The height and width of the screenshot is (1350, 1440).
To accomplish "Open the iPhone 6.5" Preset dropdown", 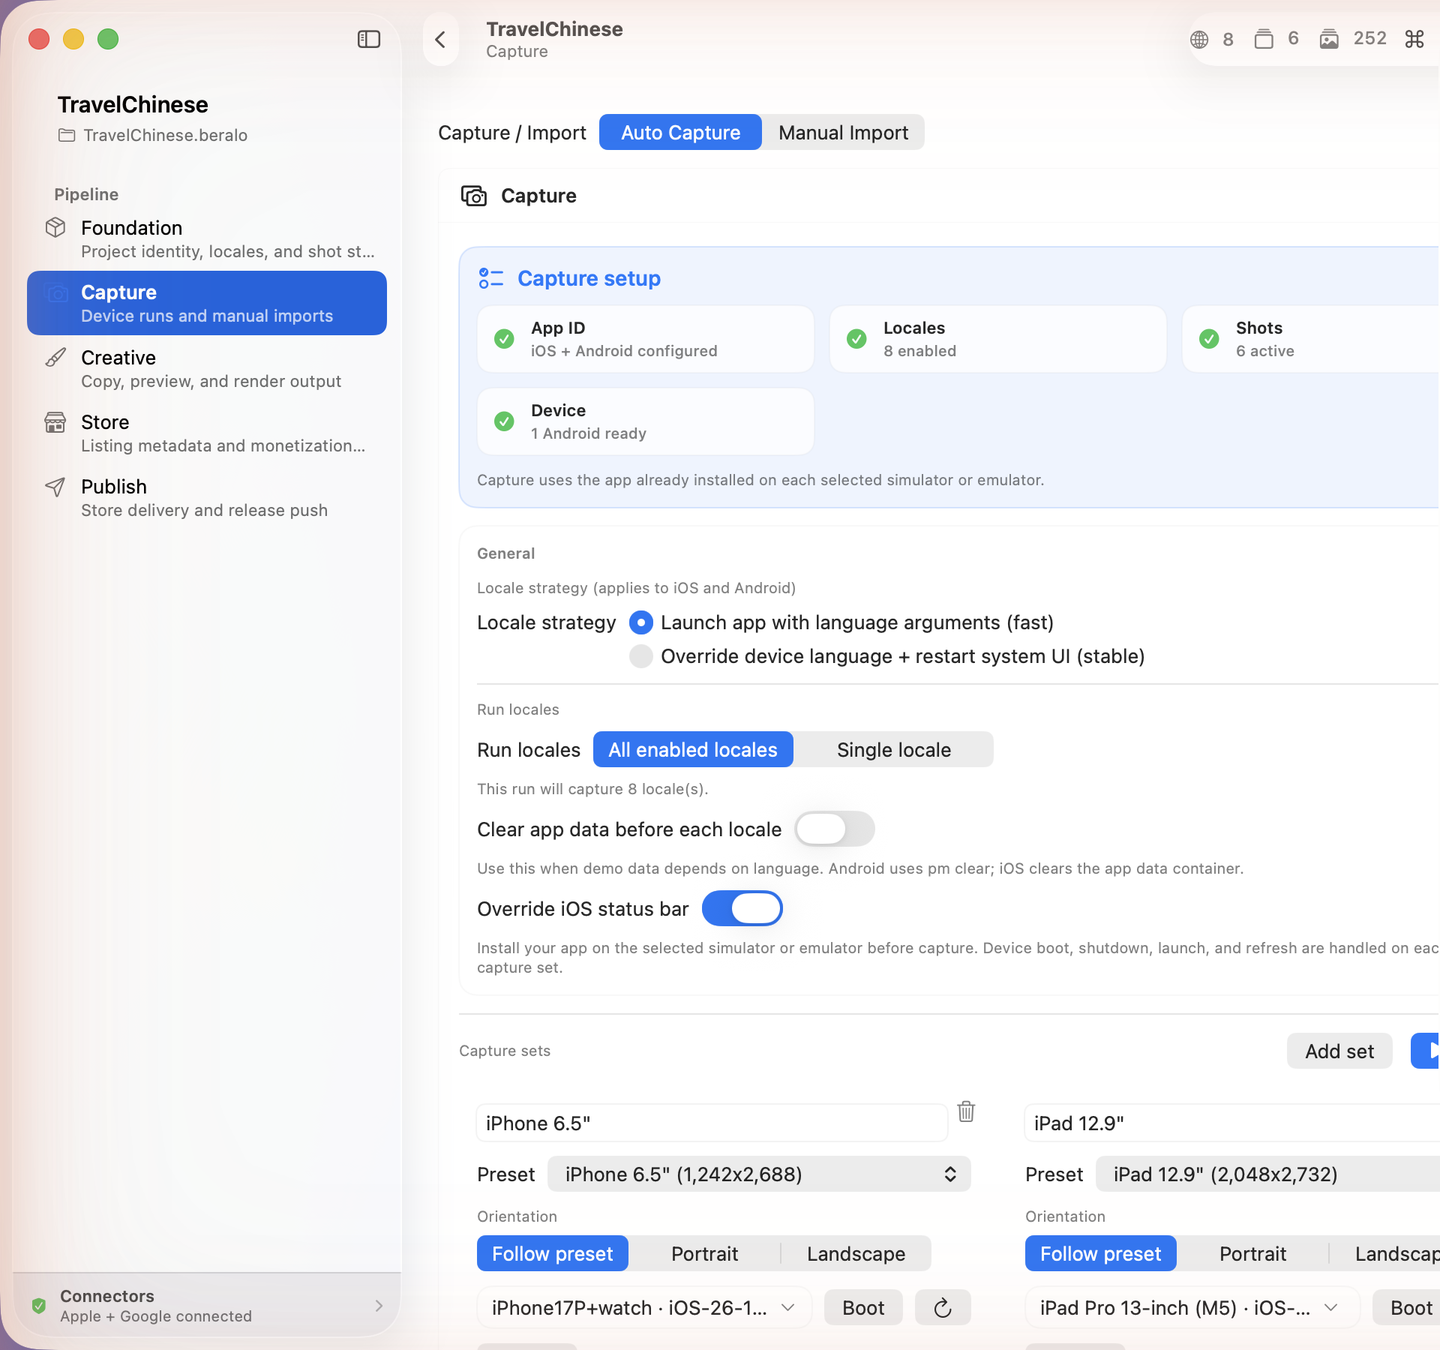I will pos(759,1174).
